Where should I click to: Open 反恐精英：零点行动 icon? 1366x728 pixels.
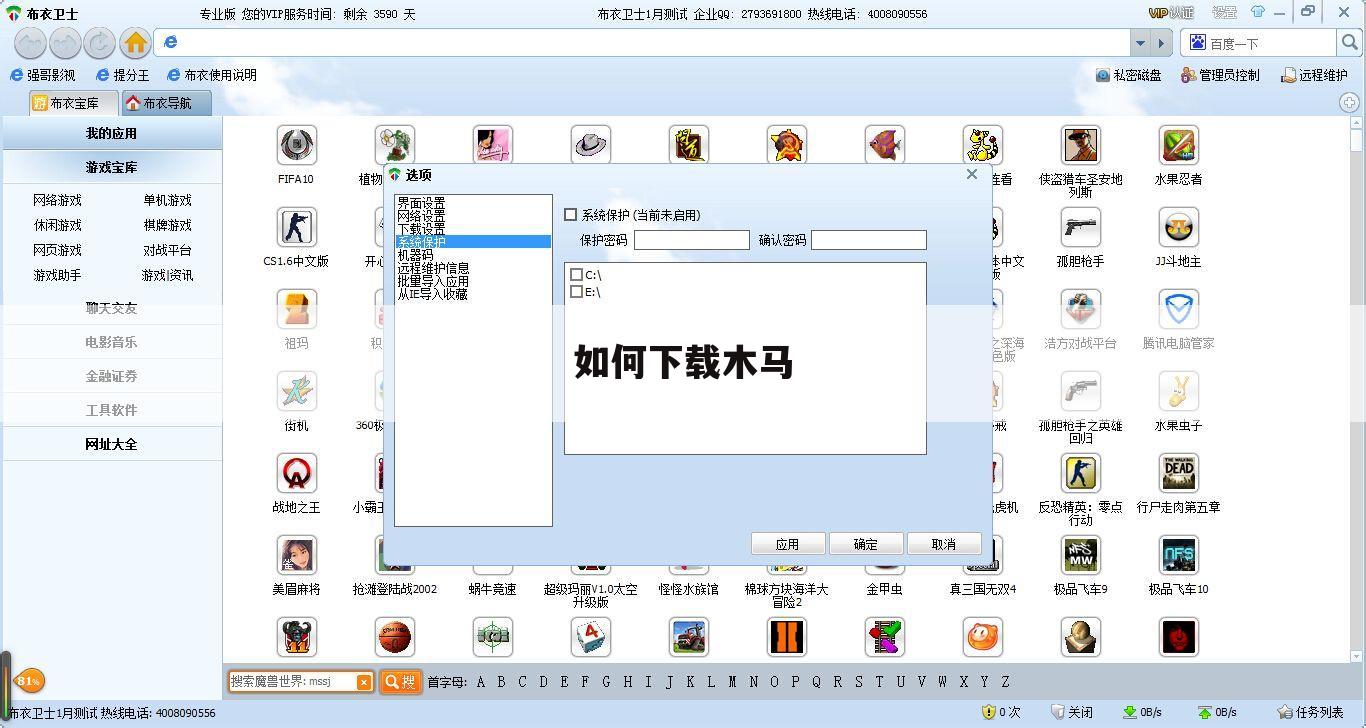pos(1080,474)
